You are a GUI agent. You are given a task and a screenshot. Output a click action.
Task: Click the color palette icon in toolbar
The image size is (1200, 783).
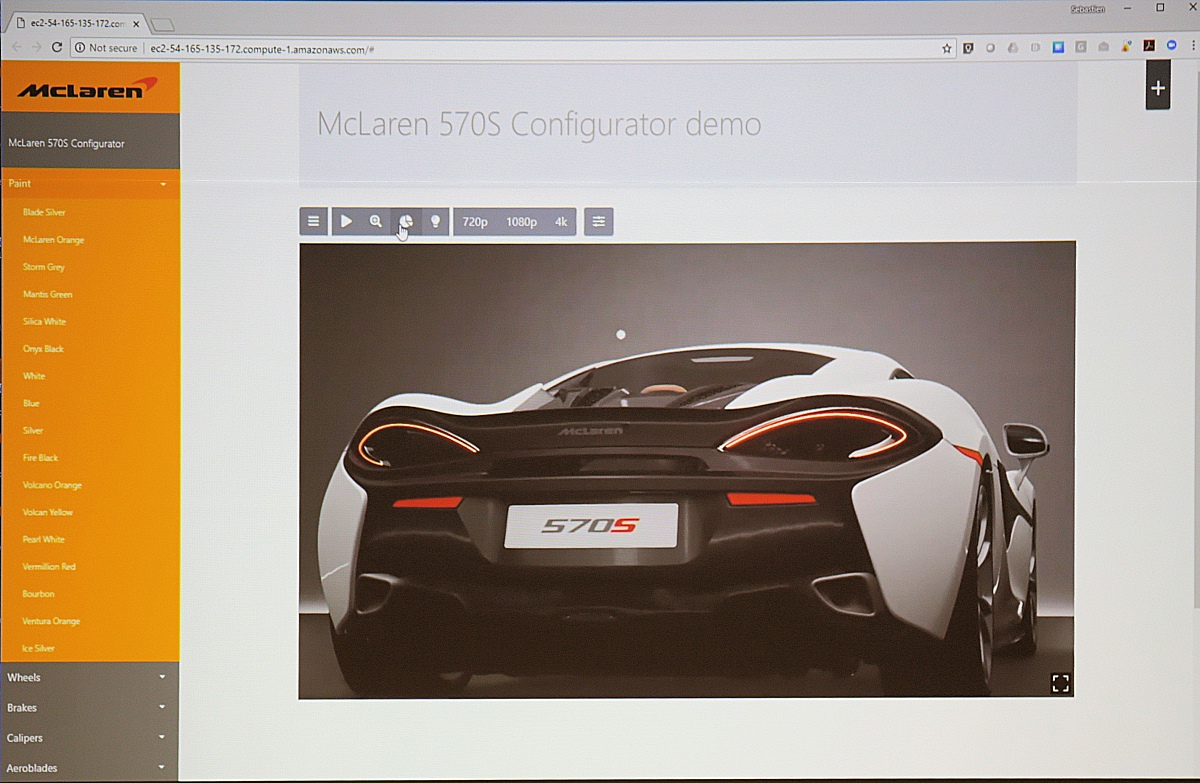click(406, 222)
